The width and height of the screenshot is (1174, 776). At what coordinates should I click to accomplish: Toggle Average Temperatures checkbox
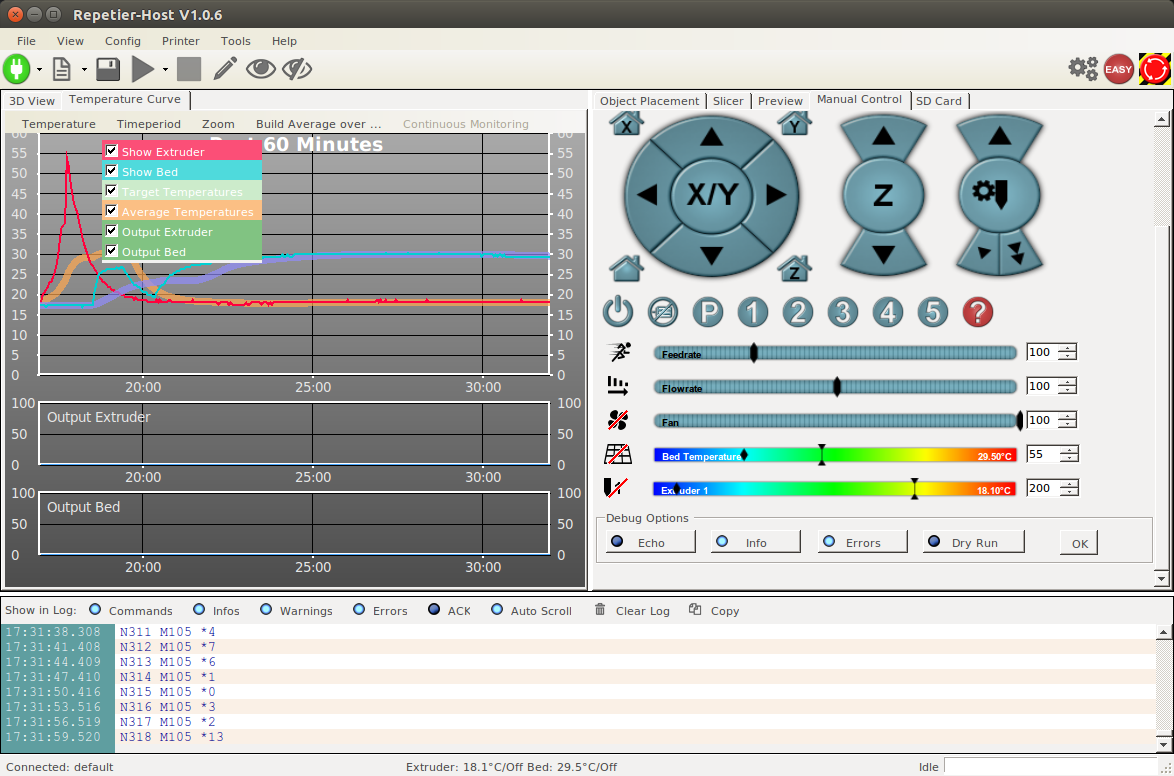112,211
